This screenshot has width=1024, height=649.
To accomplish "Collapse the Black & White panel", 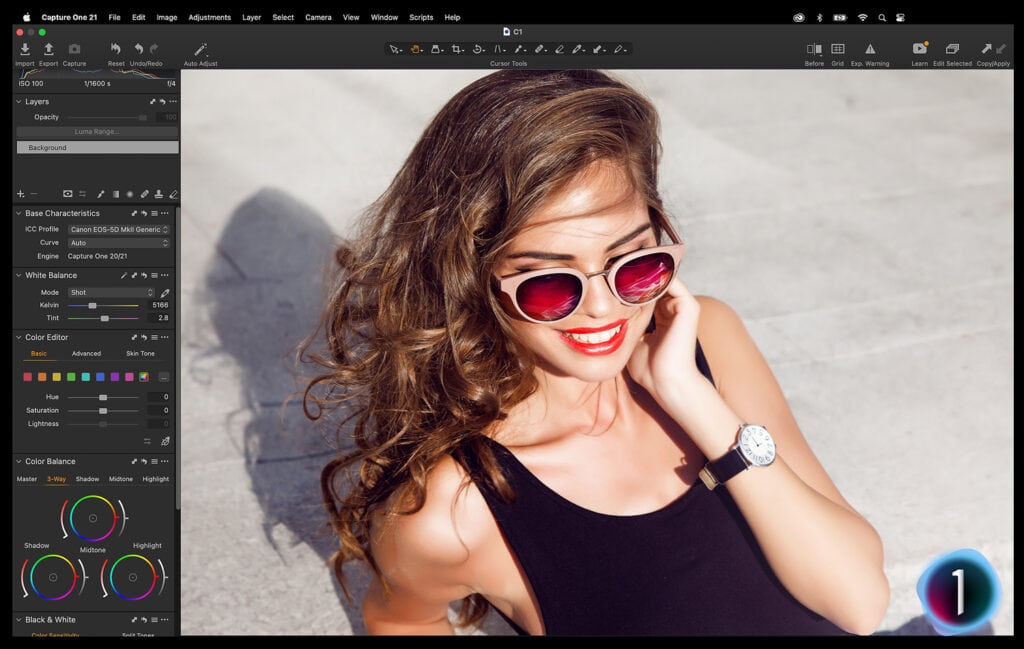I will pos(18,620).
